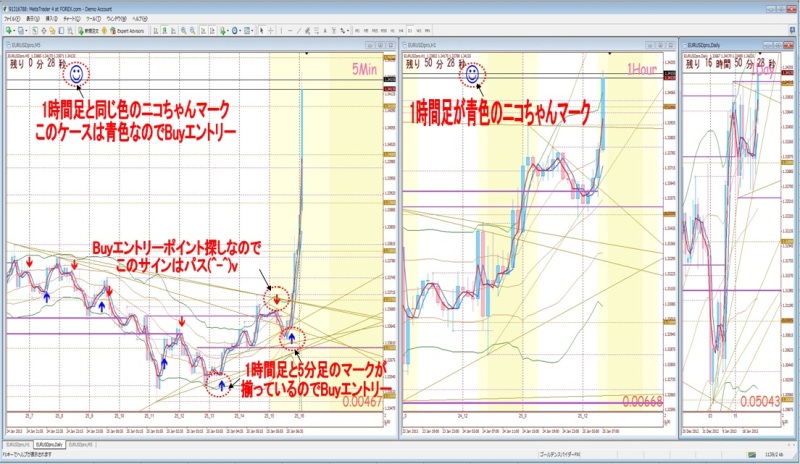The width and height of the screenshot is (800, 464).
Task: Open the ウィンドウ(W) menu
Action: click(x=116, y=19)
